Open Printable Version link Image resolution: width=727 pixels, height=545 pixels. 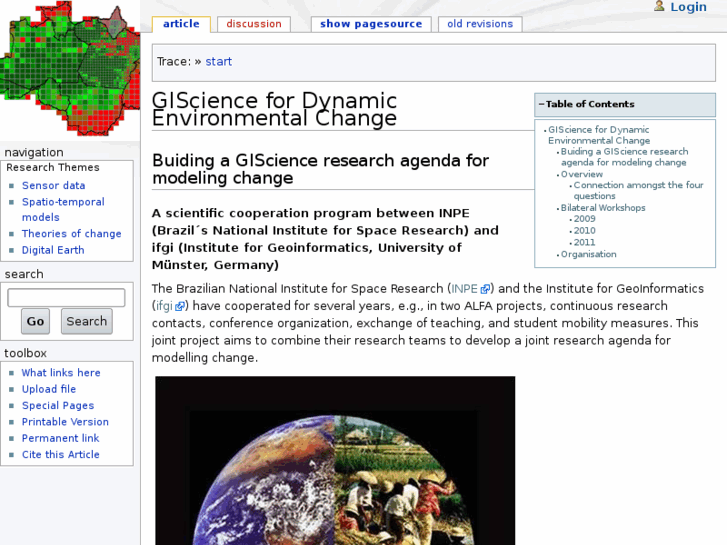pos(65,422)
